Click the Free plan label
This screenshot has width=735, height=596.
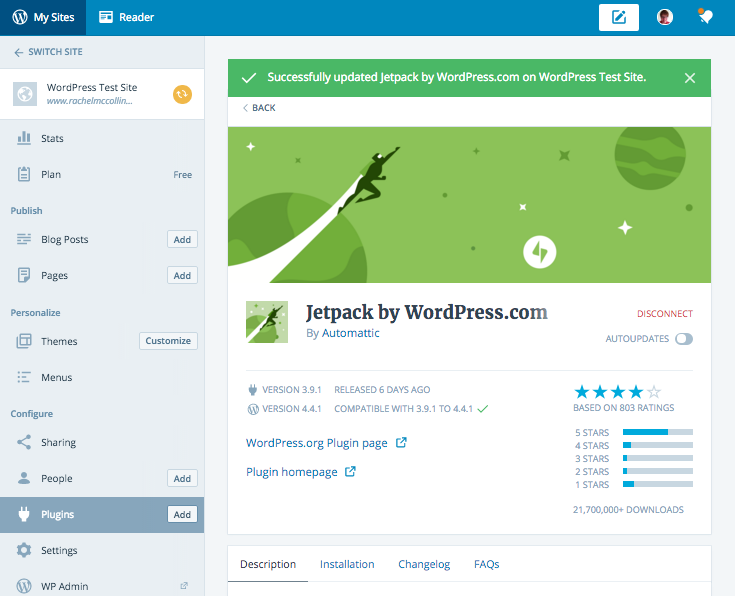click(182, 174)
